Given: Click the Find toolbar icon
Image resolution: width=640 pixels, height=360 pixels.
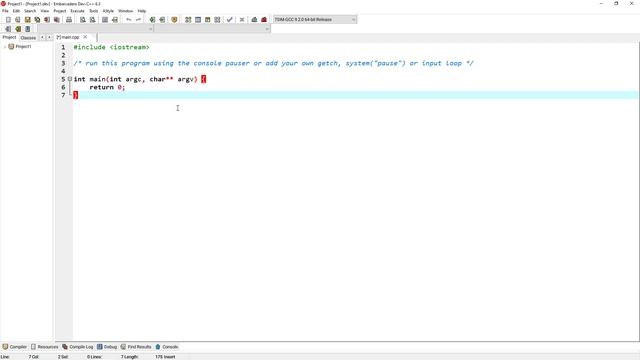Looking at the screenshot, I should click(83, 20).
